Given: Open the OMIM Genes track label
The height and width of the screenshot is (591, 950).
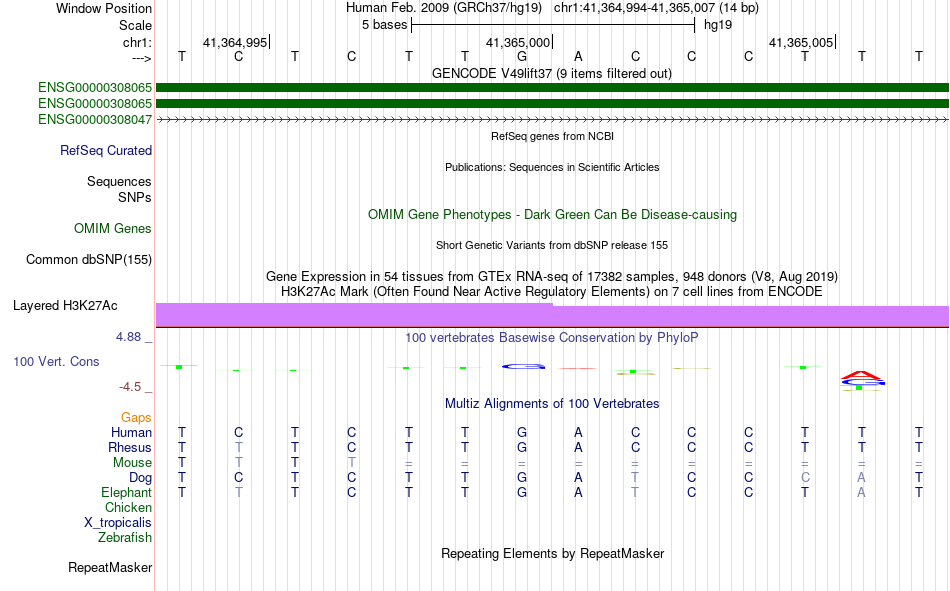Looking at the screenshot, I should click(x=113, y=229).
